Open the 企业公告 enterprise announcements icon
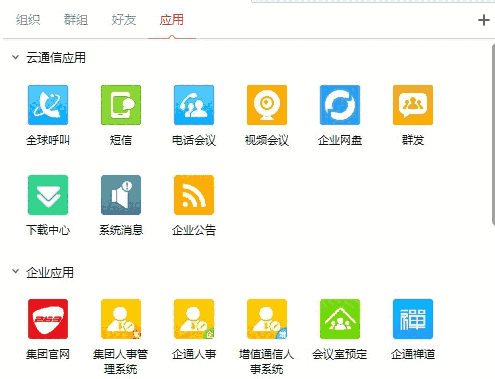 pyautogui.click(x=194, y=195)
